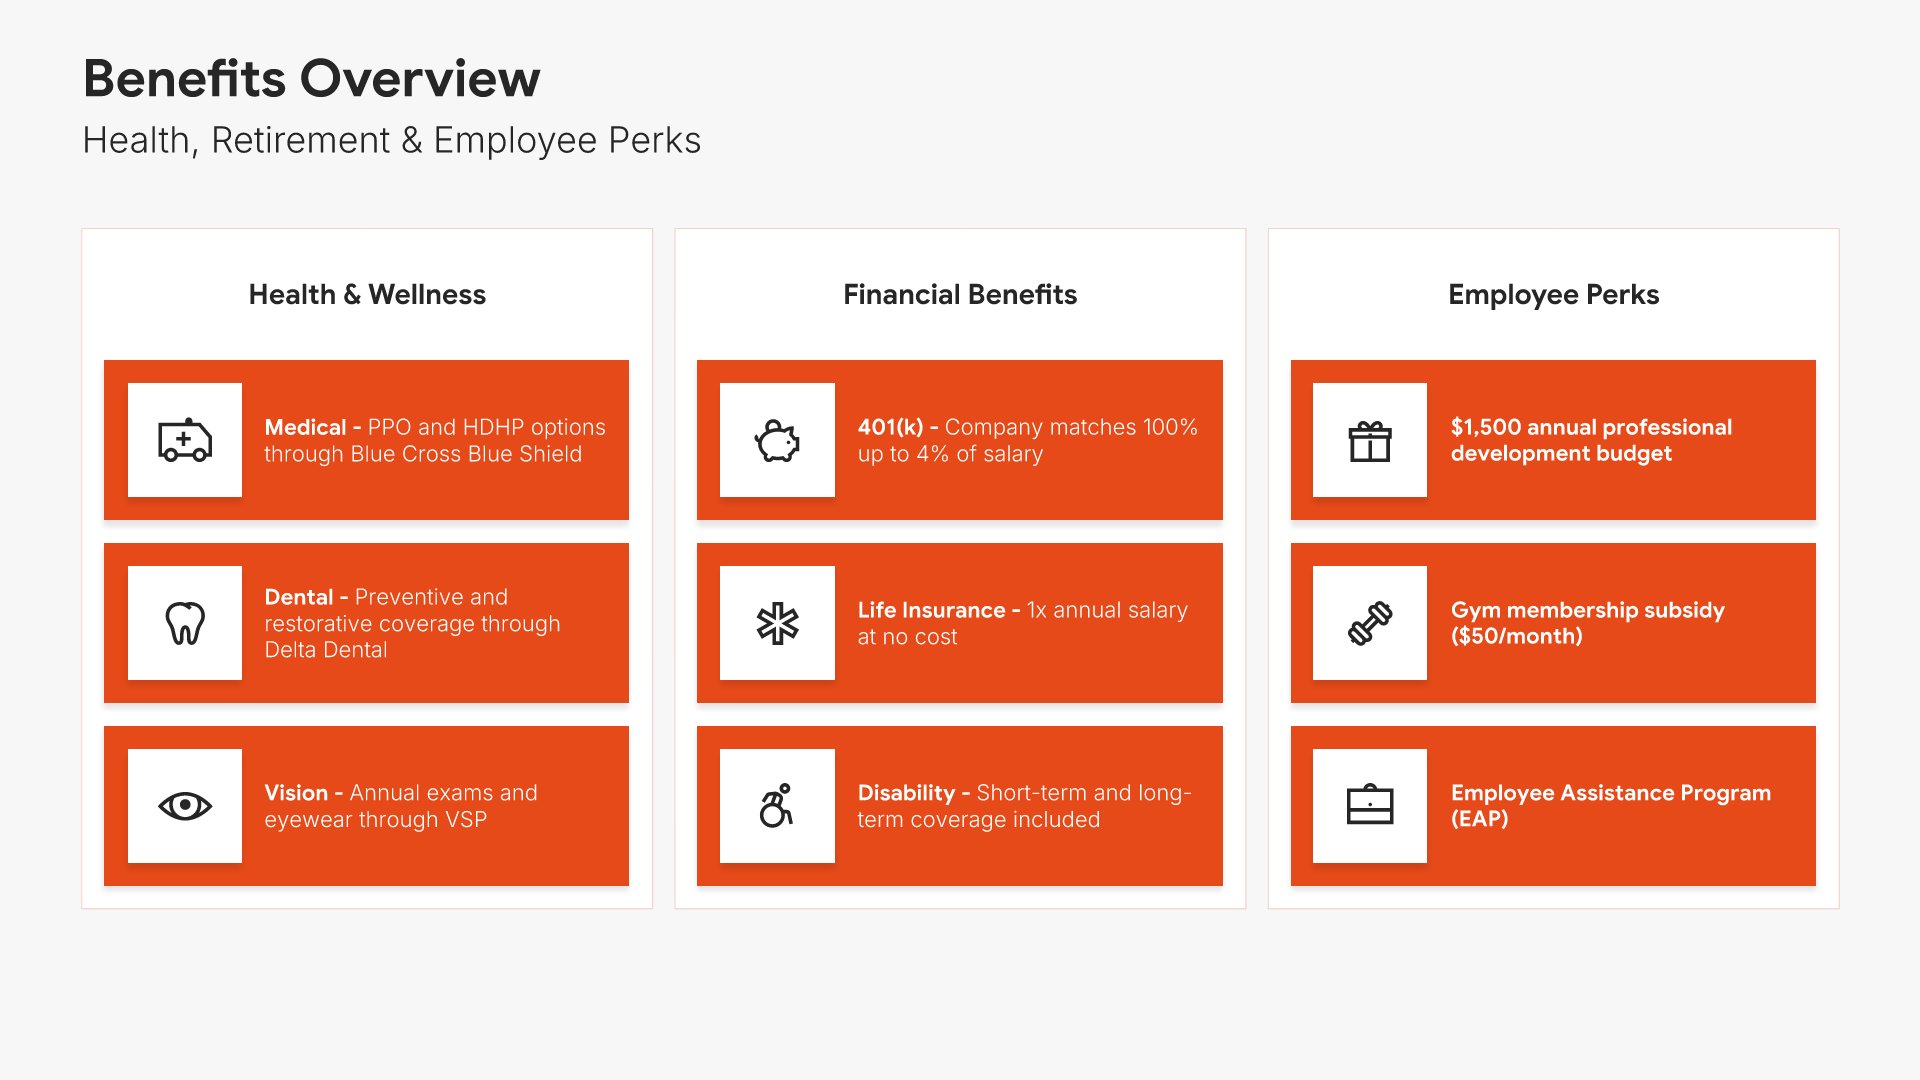Select the wheelchair Disability icon
Screen dimensions: 1920x1080
click(x=777, y=806)
